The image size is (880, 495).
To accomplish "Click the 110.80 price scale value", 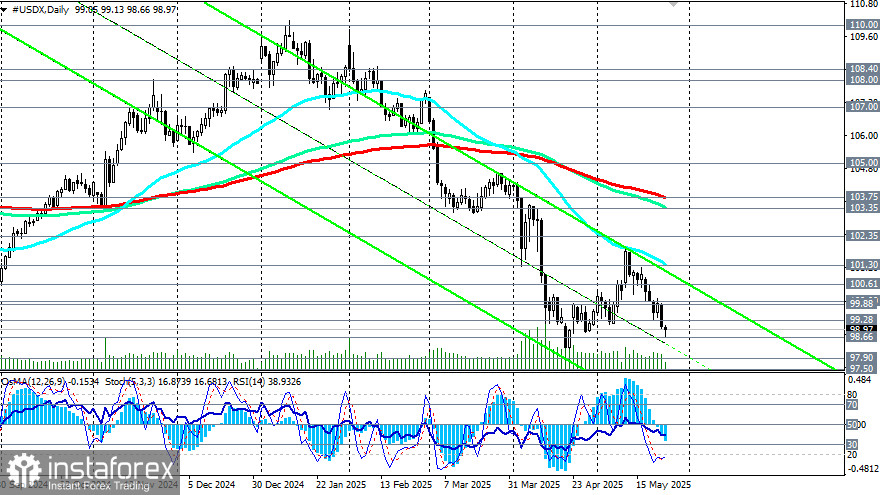I will 864,3.
